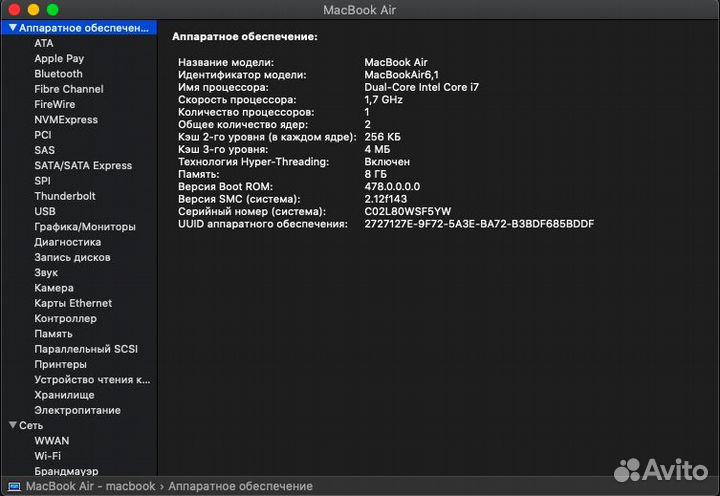
Task: Click the hardware UUID value
Action: 479,224
